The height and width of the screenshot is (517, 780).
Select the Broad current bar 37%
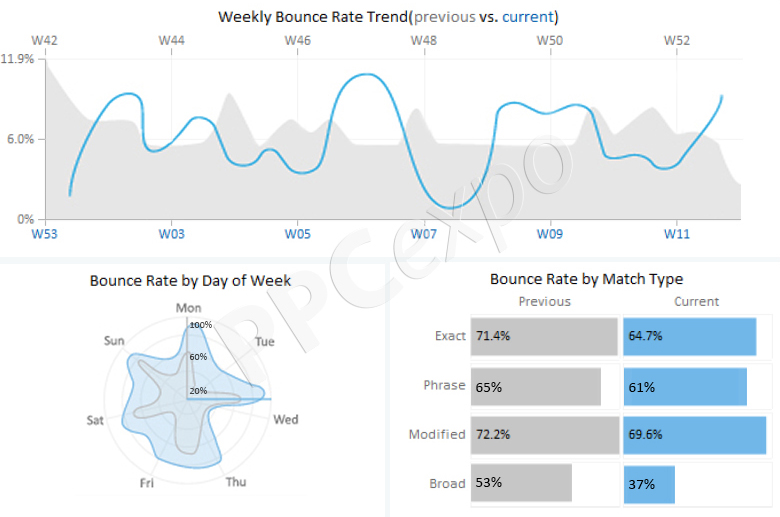coord(649,484)
